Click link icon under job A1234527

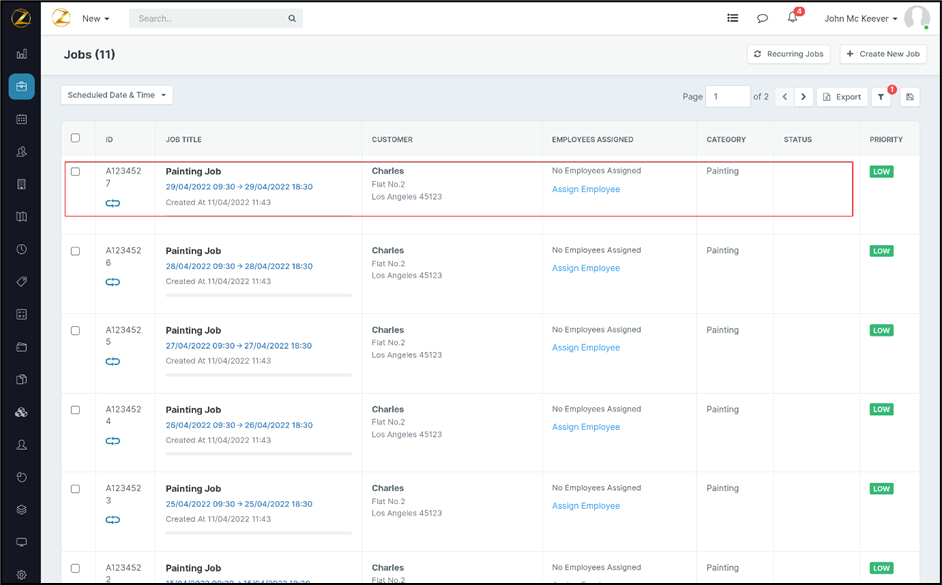pyautogui.click(x=113, y=203)
